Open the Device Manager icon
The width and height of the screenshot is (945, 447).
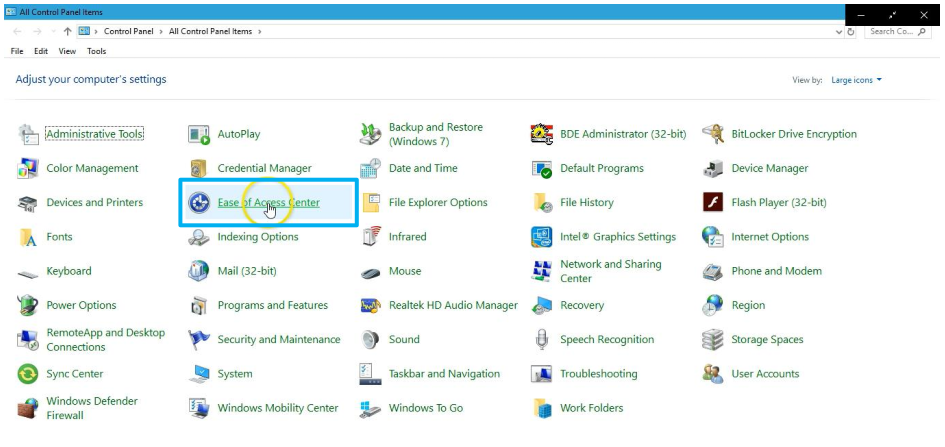click(x=713, y=169)
